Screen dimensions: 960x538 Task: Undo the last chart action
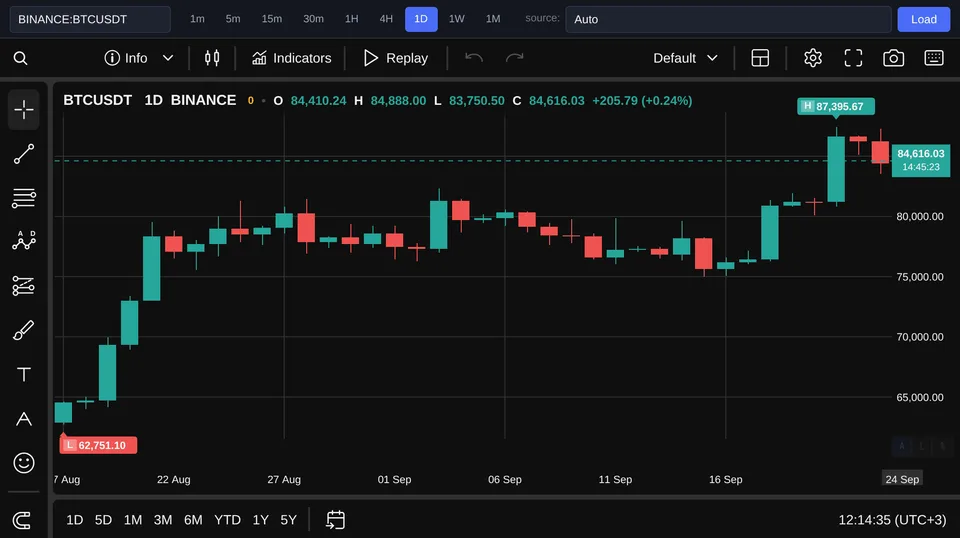(474, 58)
